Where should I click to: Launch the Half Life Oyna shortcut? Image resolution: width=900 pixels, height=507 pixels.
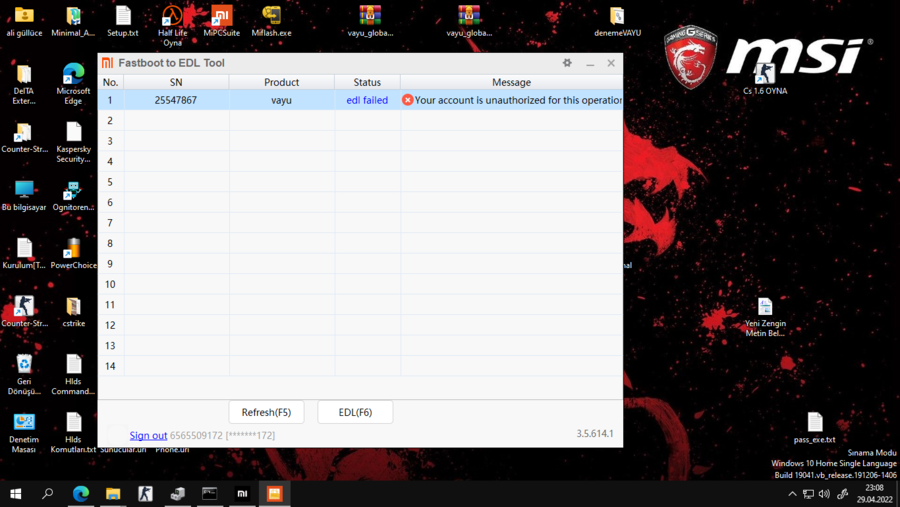tap(172, 26)
